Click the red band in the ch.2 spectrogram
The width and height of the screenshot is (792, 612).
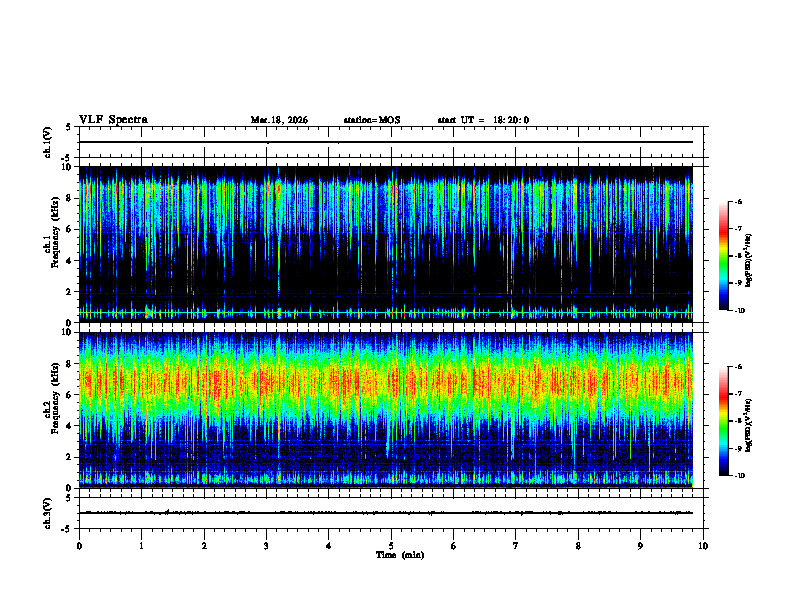click(386, 381)
